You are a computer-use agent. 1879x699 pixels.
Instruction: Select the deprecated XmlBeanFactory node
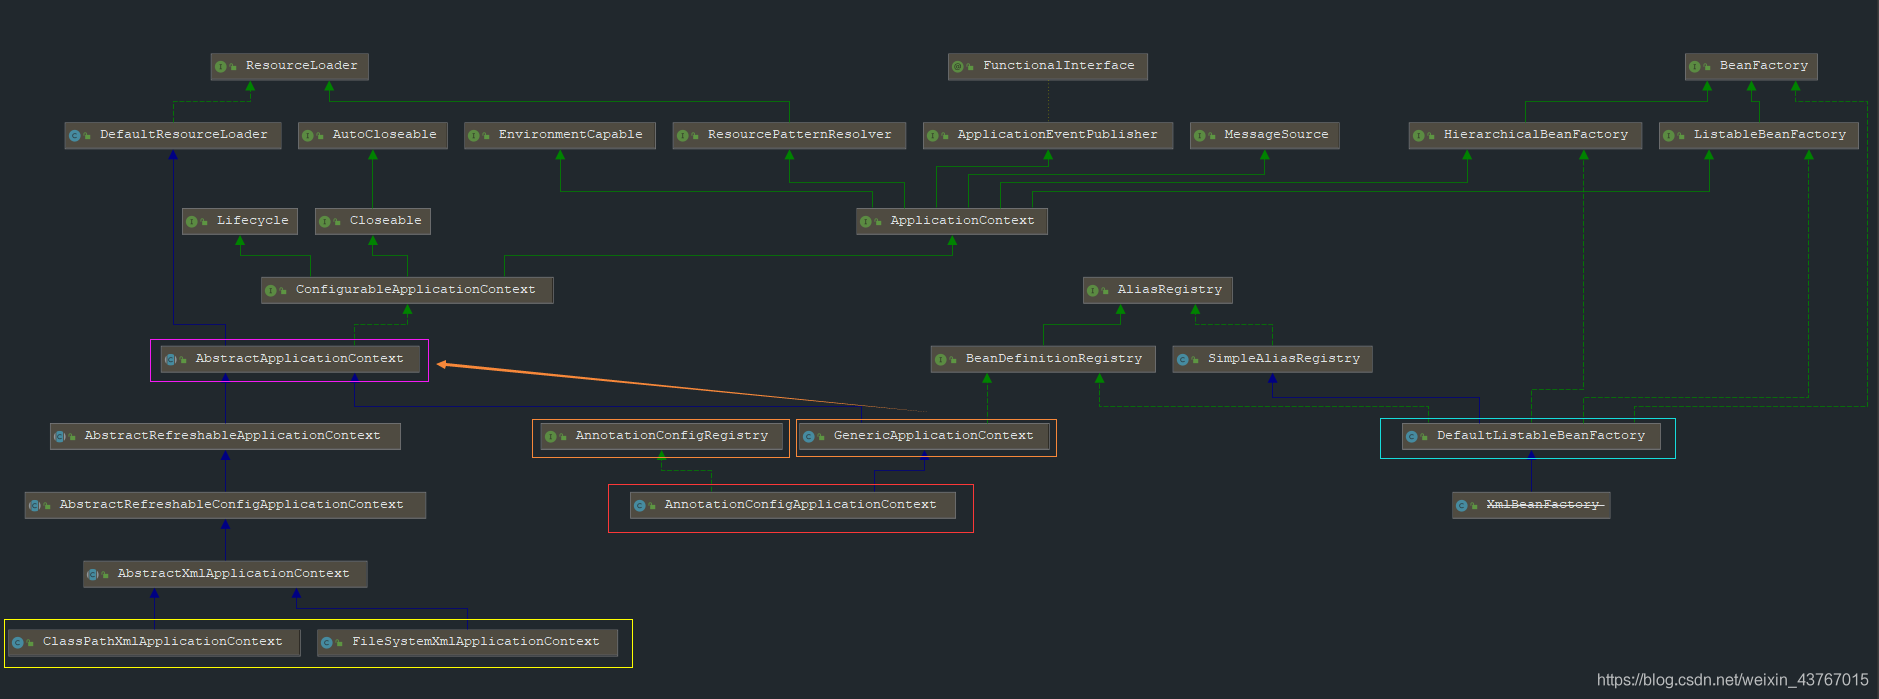[x=1531, y=505]
